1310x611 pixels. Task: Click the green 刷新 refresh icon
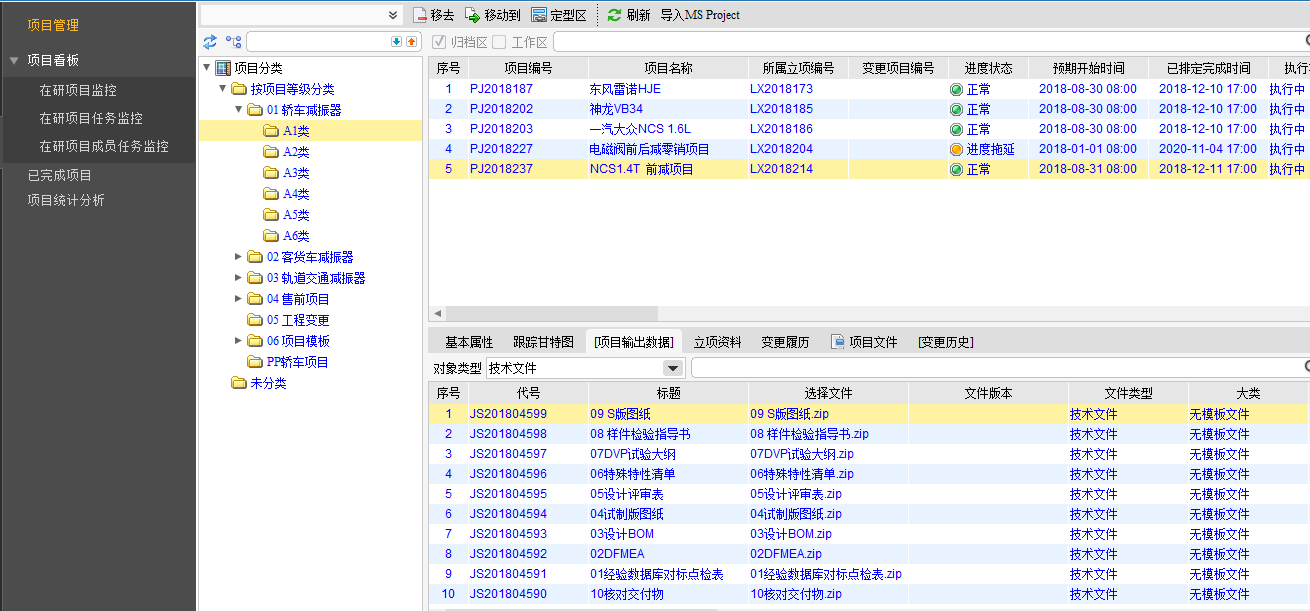click(x=614, y=15)
